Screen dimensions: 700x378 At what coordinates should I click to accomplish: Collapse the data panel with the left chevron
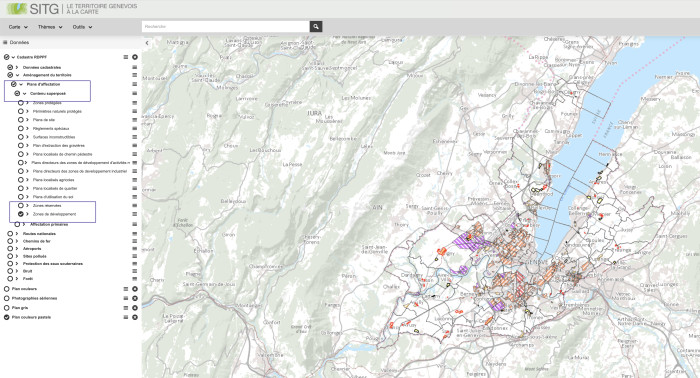coord(147,43)
